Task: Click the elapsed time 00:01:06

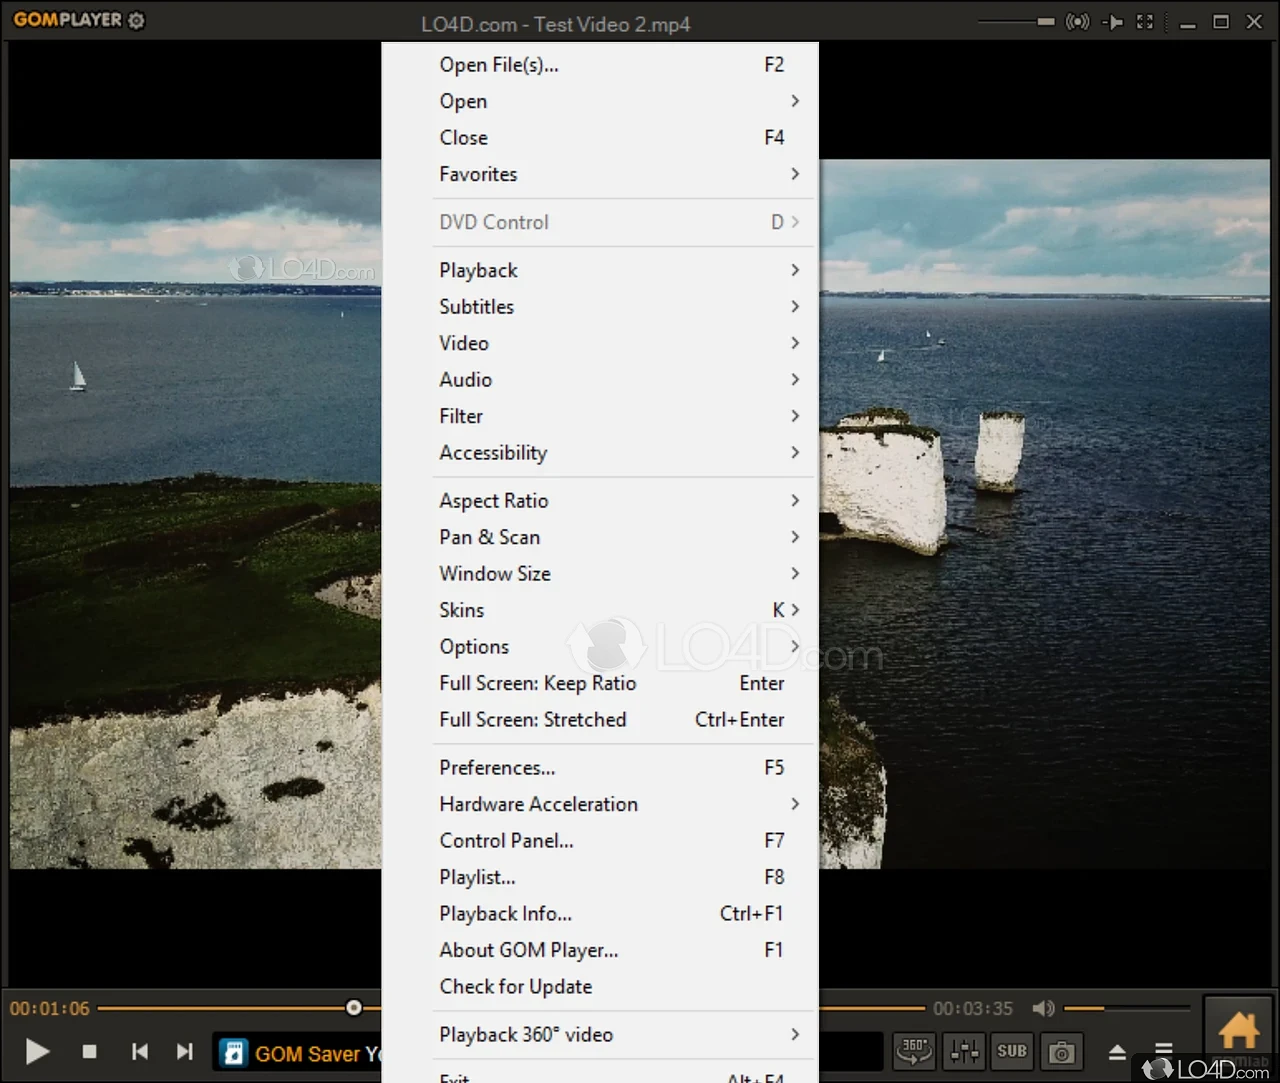Action: pyautogui.click(x=50, y=1008)
